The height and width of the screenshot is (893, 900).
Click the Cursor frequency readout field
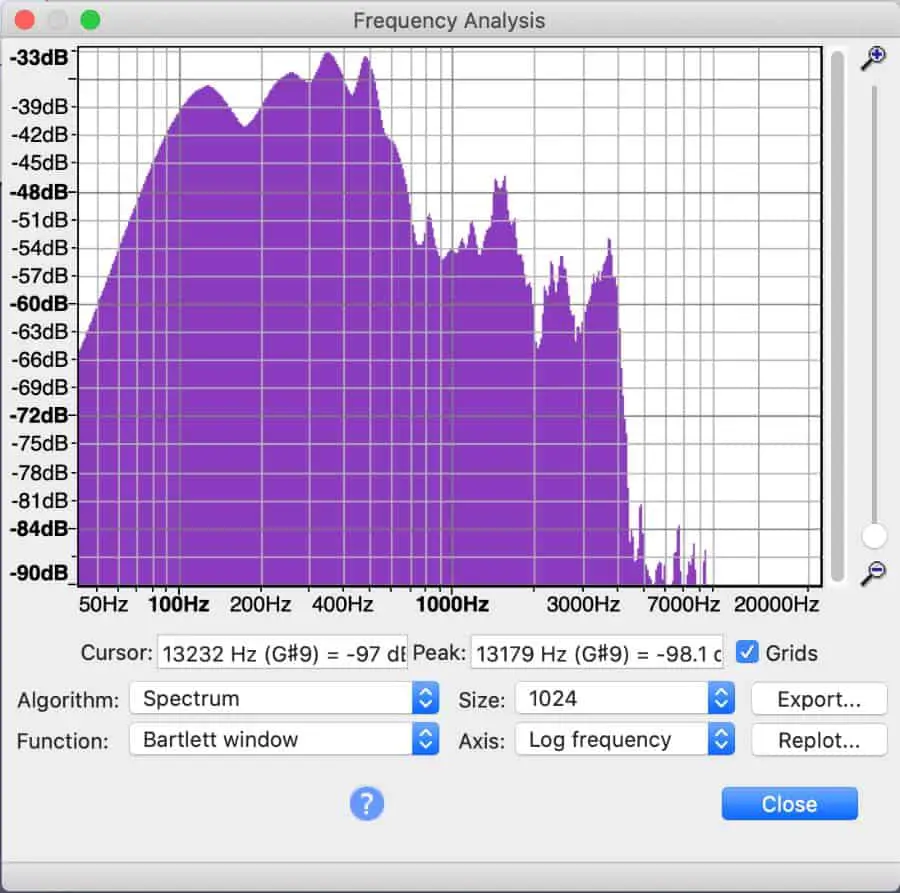pos(282,653)
